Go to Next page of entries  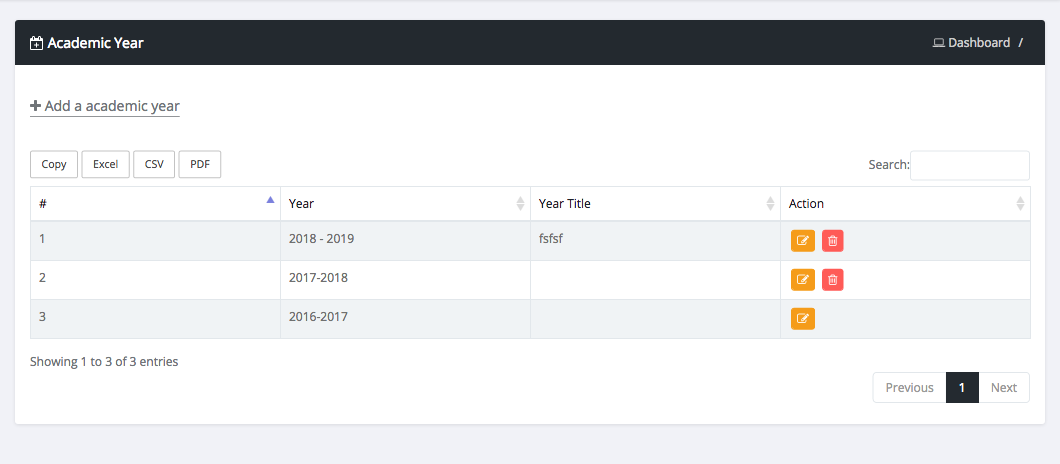(x=1003, y=388)
